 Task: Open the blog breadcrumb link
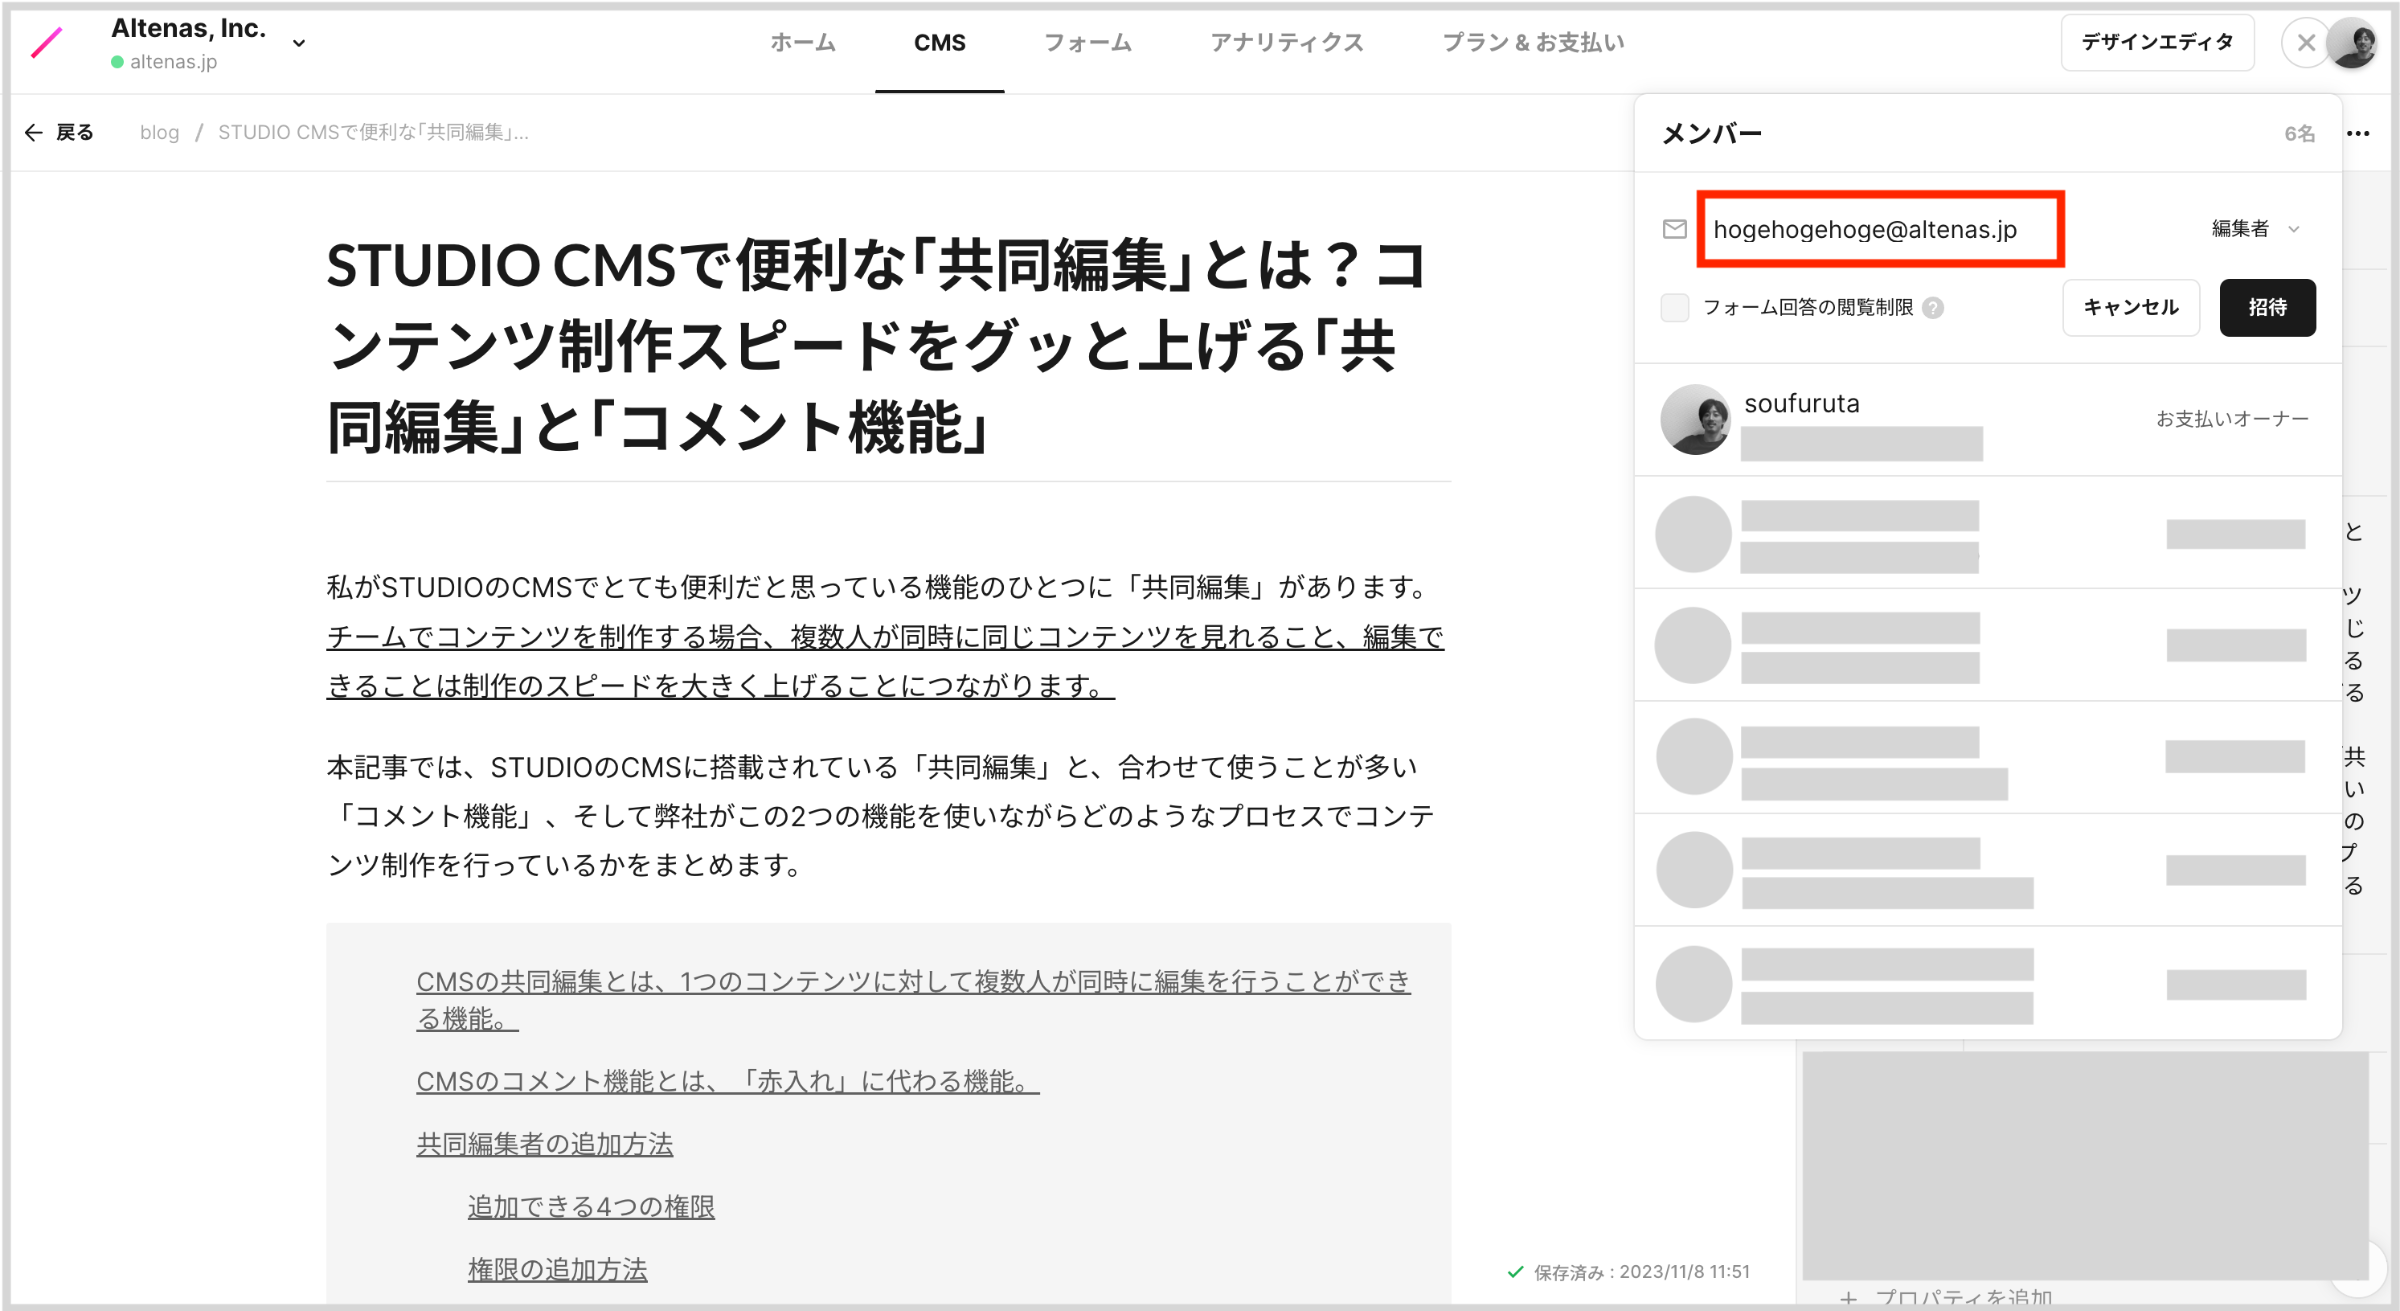tap(159, 132)
